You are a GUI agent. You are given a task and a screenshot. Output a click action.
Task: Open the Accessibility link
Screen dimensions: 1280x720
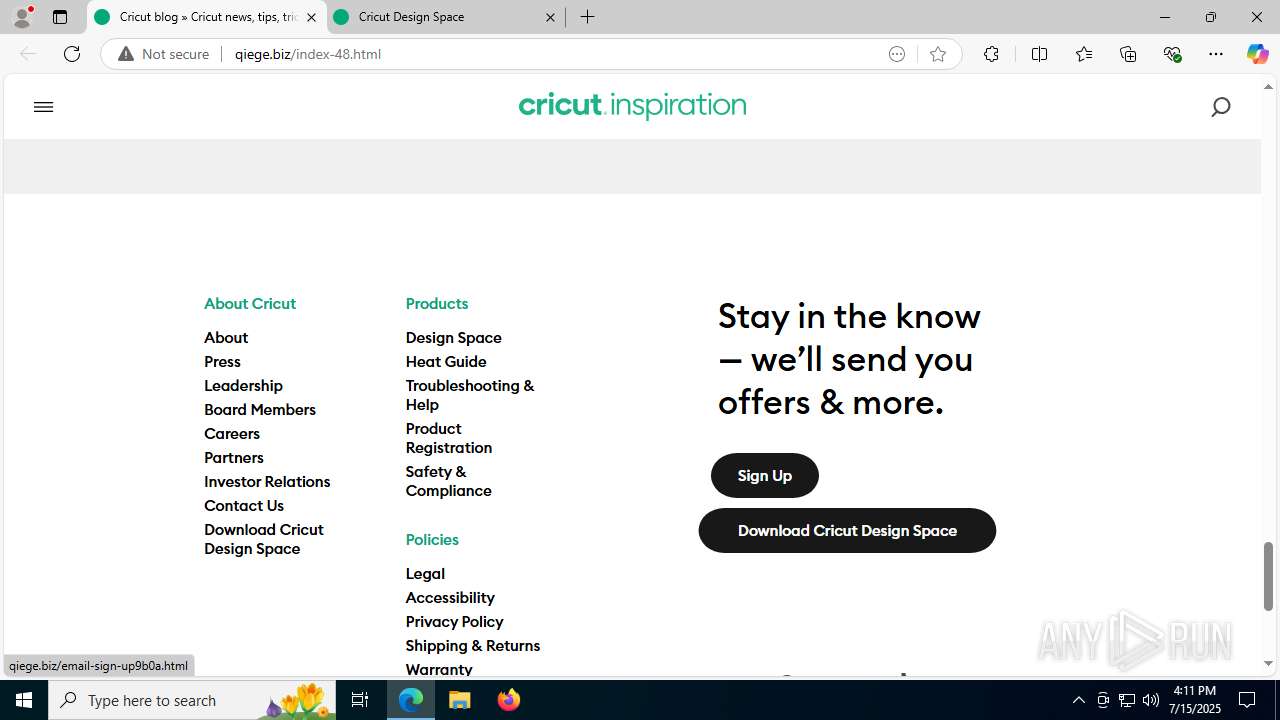click(x=450, y=598)
